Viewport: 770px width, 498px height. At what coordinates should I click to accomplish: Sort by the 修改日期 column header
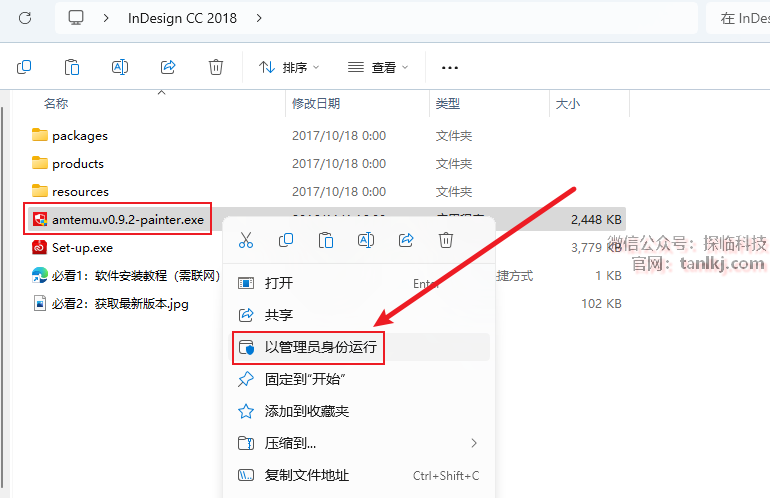(316, 103)
